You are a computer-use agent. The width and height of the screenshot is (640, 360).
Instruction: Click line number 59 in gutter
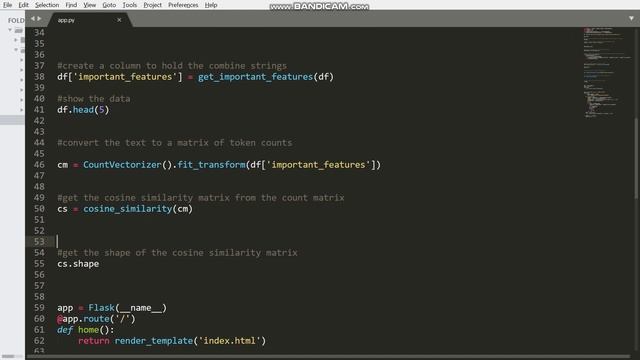pos(39,307)
